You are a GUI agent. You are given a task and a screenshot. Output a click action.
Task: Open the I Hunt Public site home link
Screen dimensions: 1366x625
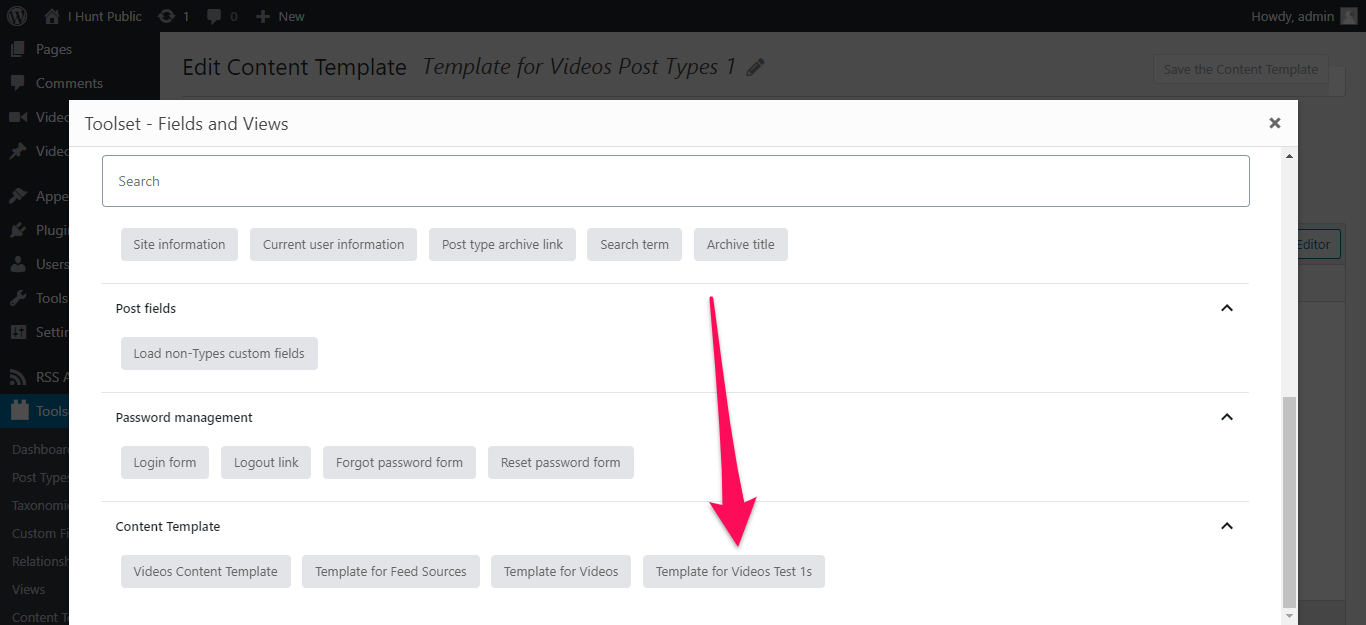coord(93,16)
